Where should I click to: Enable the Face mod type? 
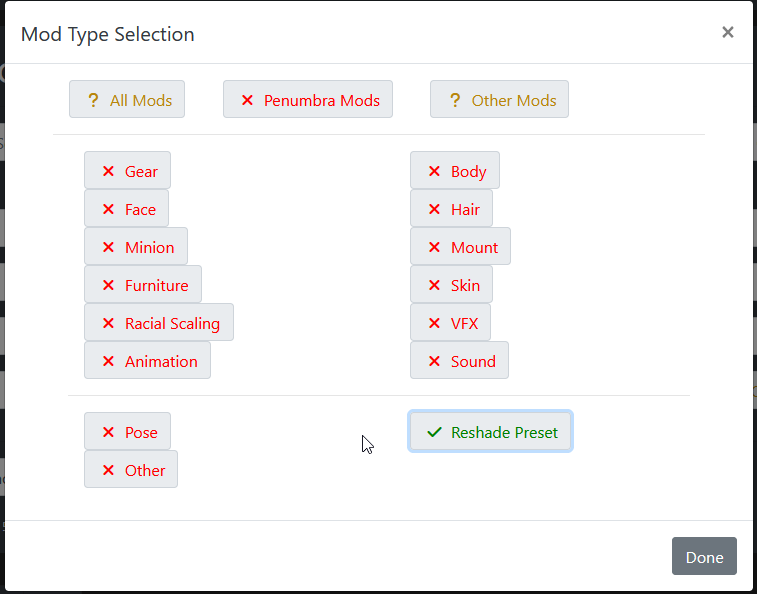tap(126, 209)
